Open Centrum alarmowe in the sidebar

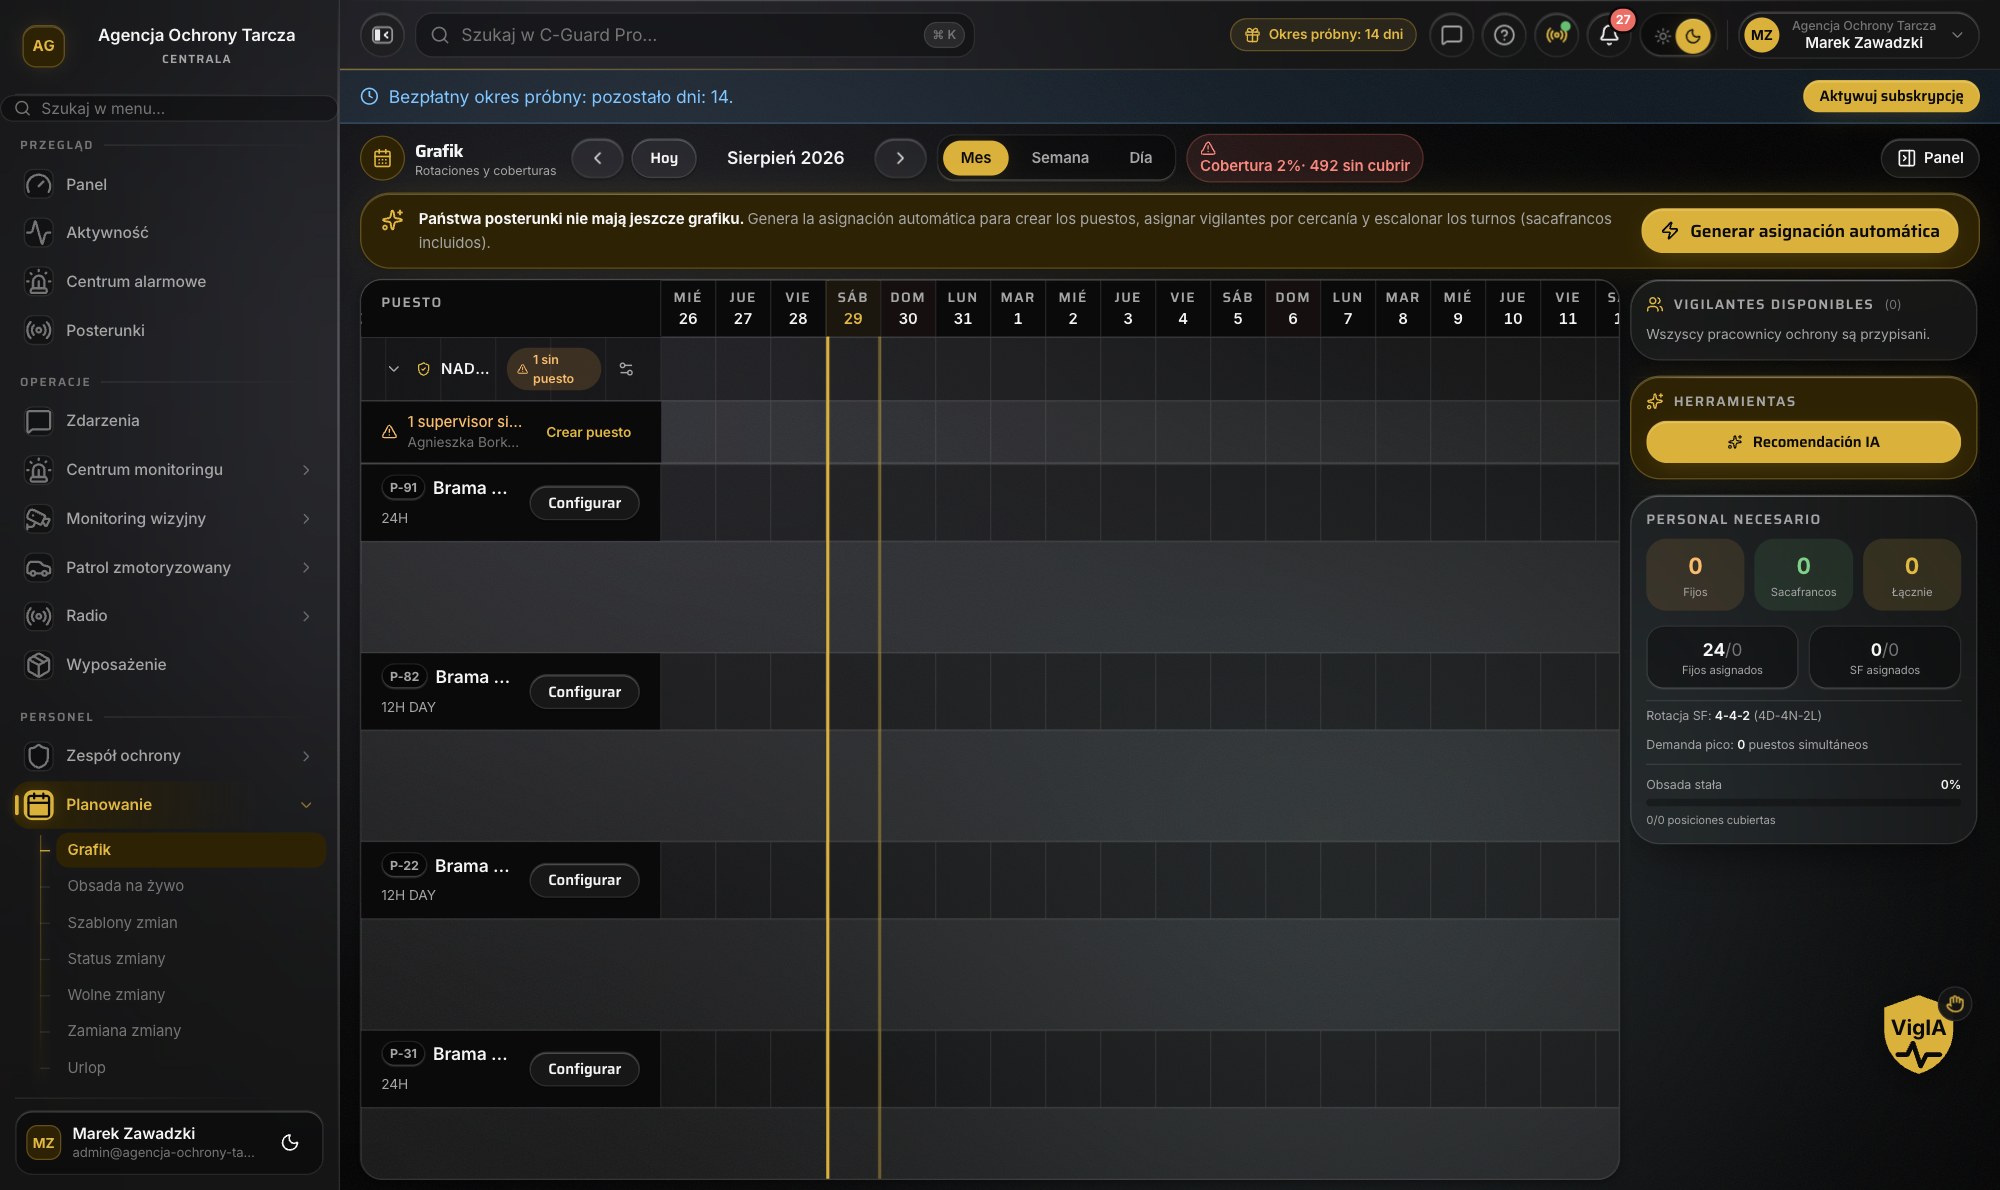(x=170, y=282)
